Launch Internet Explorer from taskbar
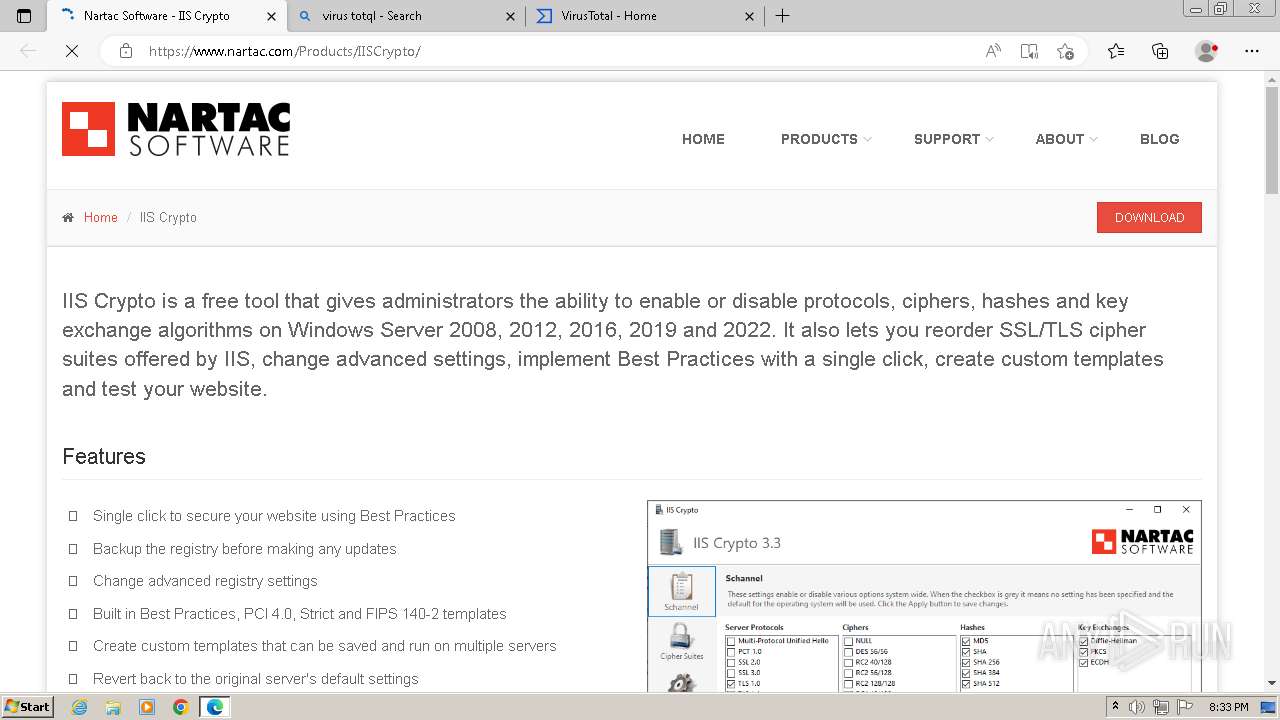The height and width of the screenshot is (720, 1280). [x=80, y=707]
